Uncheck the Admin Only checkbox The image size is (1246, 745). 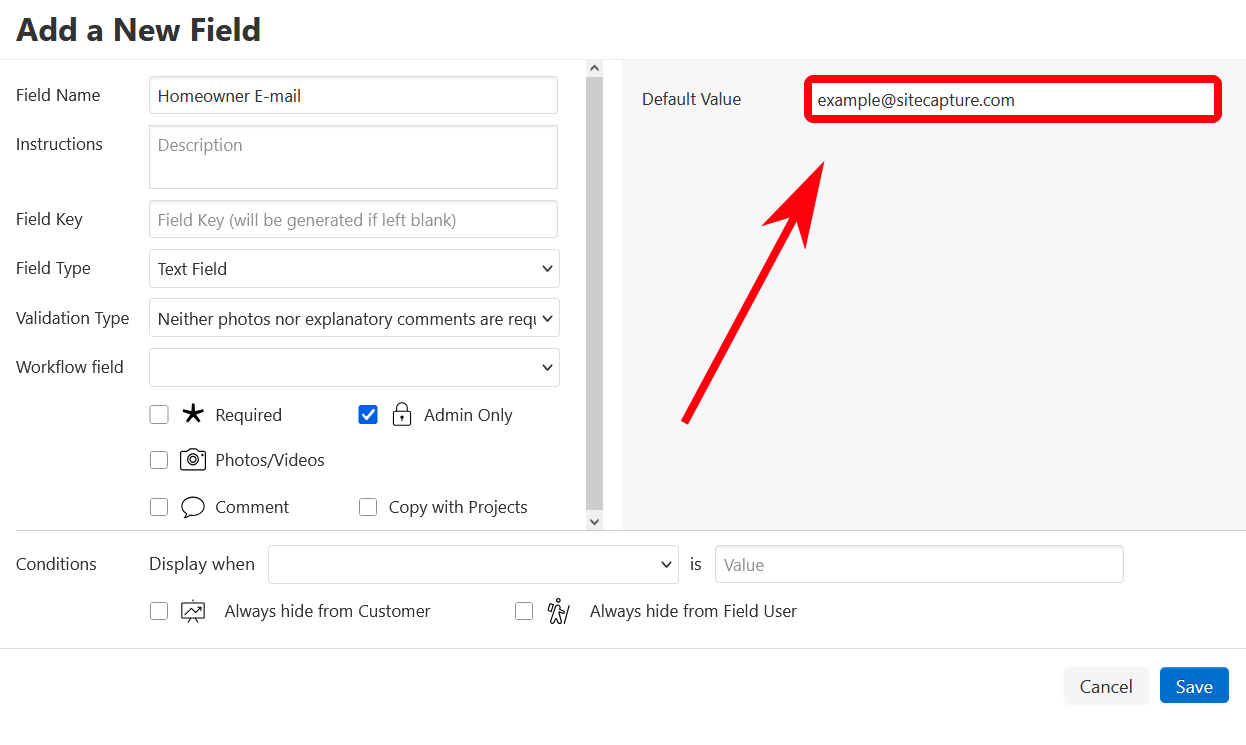coord(368,415)
